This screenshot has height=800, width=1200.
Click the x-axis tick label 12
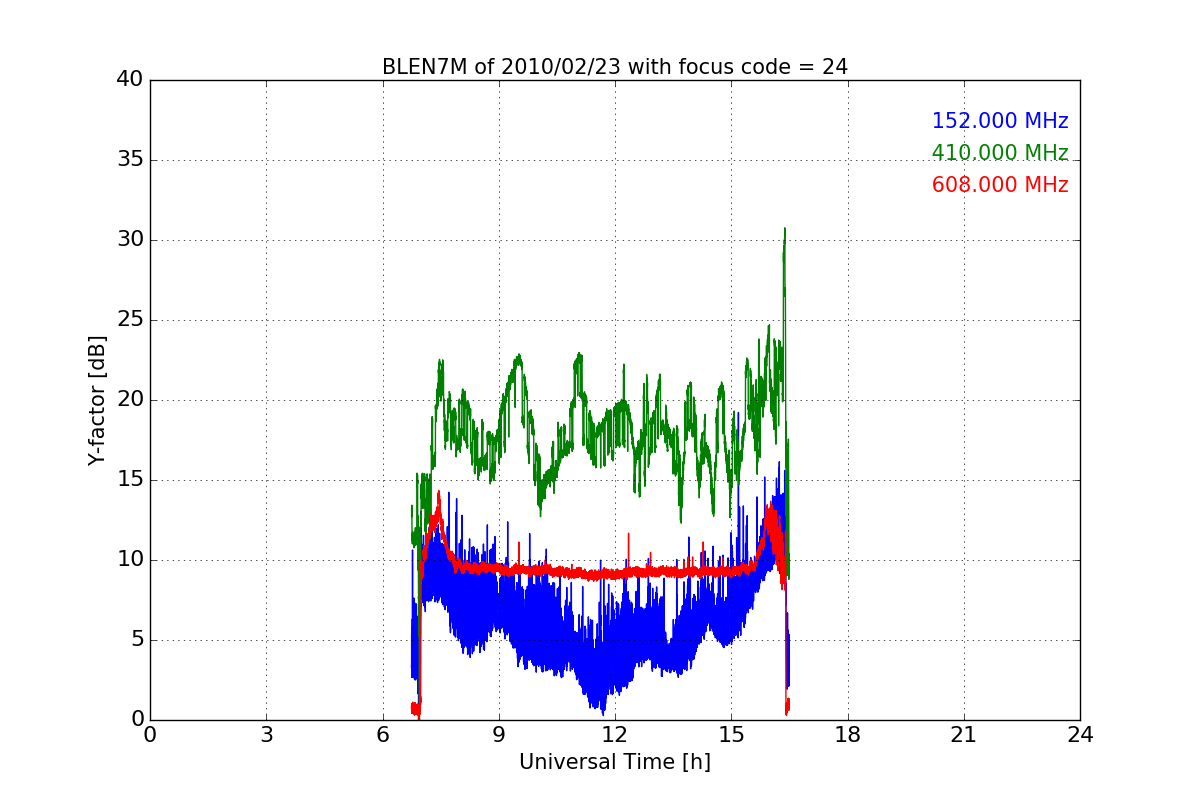pos(615,735)
